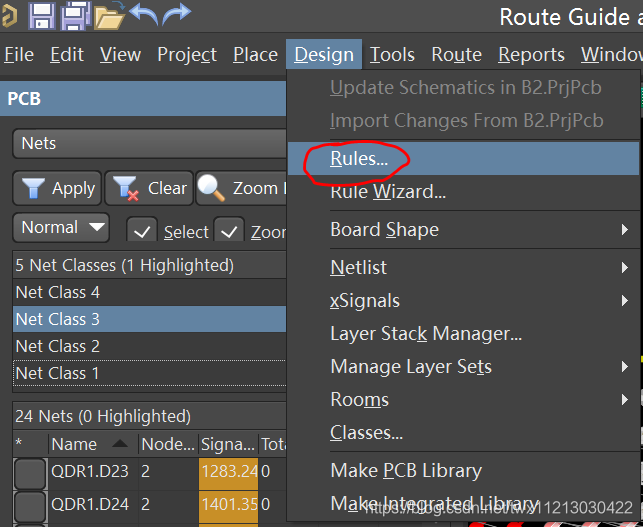Expand the Netlist submenu
The width and height of the screenshot is (643, 527).
tap(463, 267)
